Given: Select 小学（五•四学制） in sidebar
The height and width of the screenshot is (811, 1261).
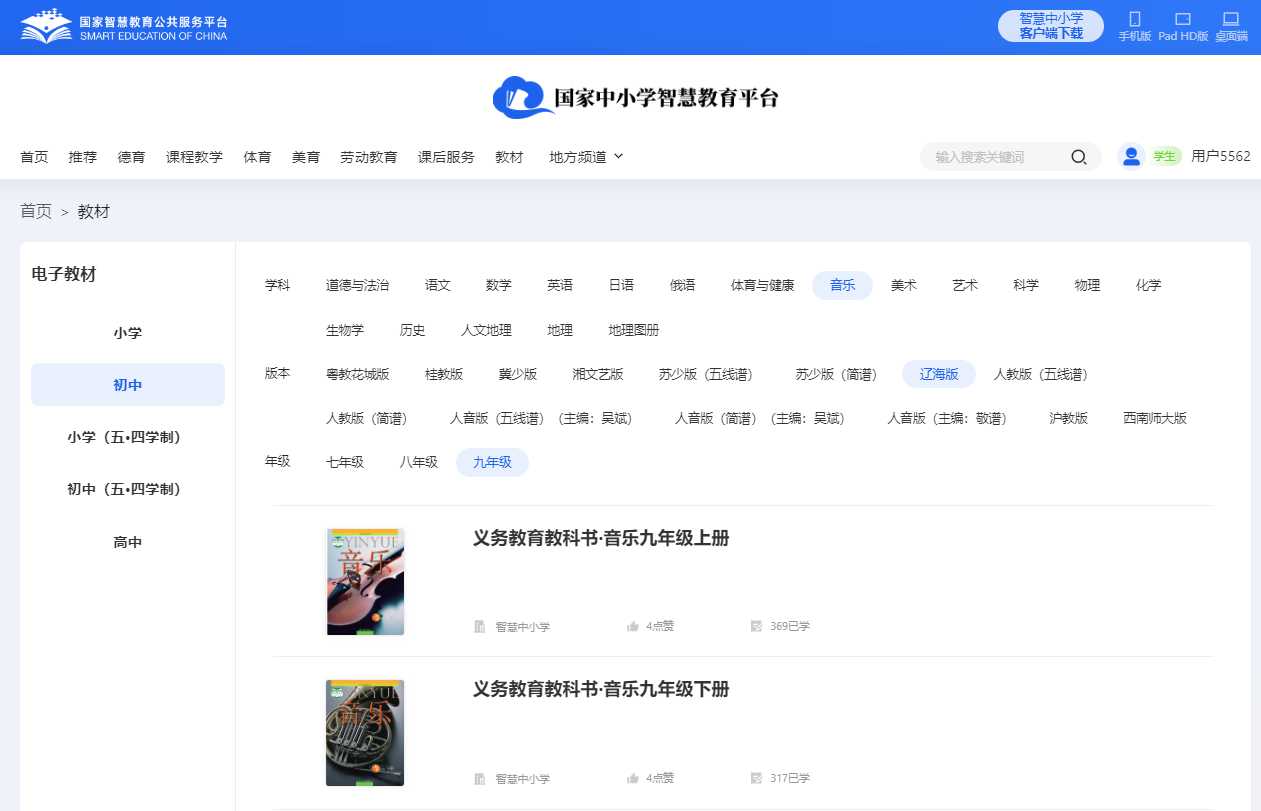Looking at the screenshot, I should tap(128, 437).
